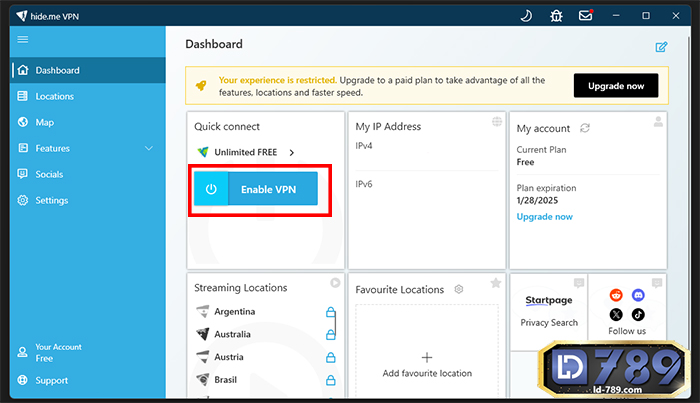
Task: Click the chat icon on Follow us card
Action: click(657, 283)
